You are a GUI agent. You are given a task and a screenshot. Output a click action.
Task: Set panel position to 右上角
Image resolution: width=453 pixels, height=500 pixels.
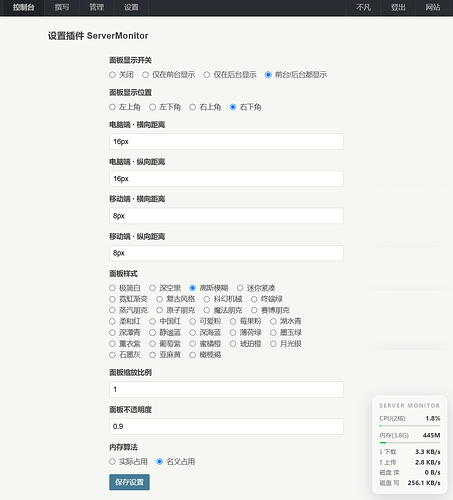[x=192, y=107]
